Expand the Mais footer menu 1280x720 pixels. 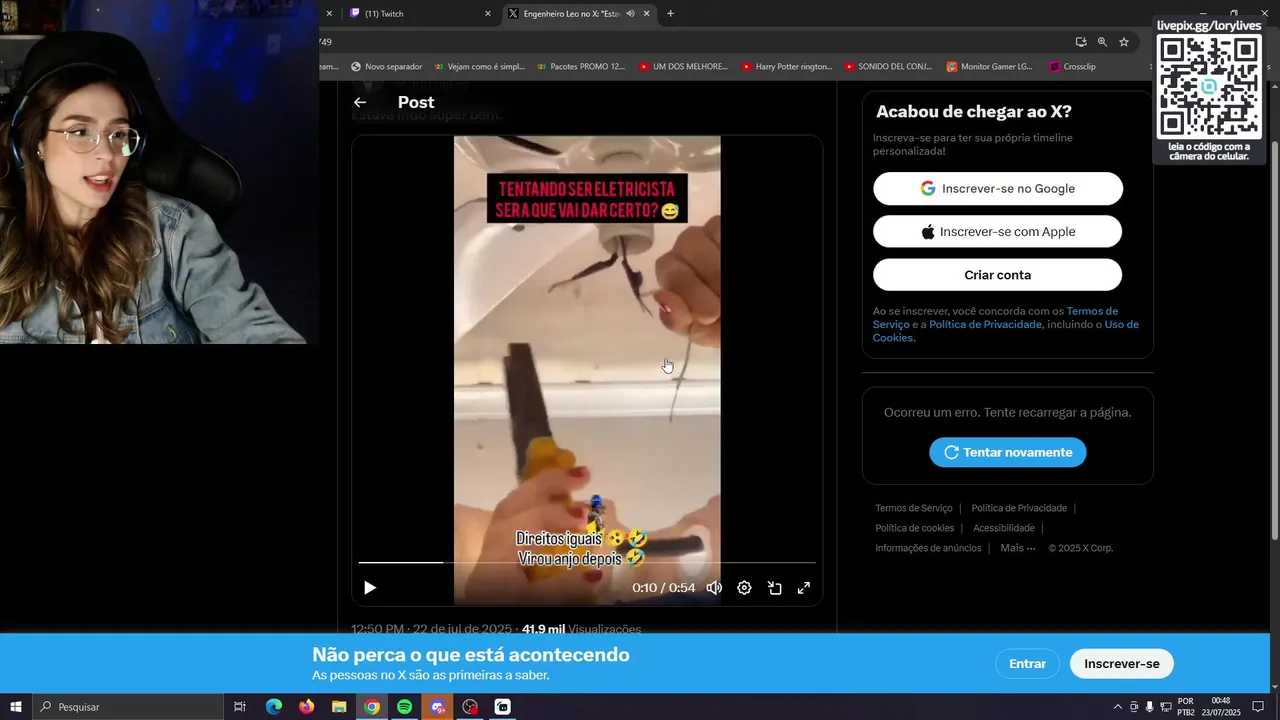[1018, 548]
